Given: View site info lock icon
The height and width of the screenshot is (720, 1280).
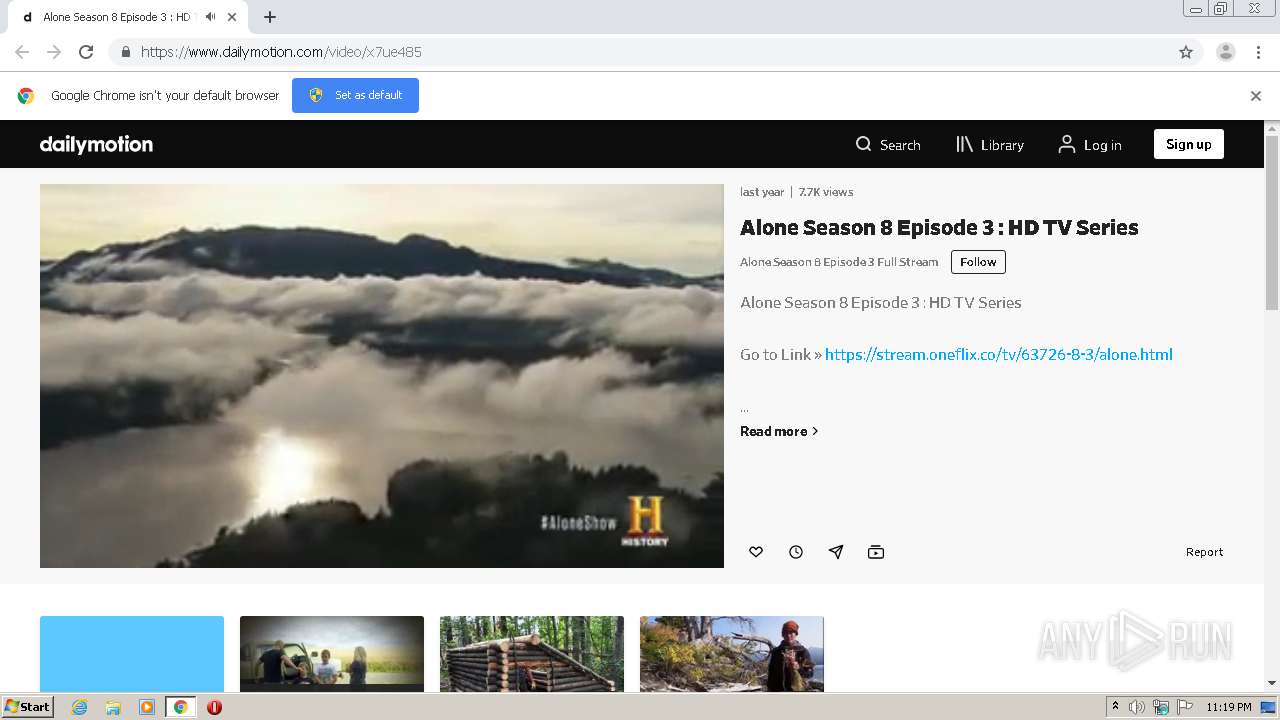Looking at the screenshot, I should pyautogui.click(x=125, y=52).
